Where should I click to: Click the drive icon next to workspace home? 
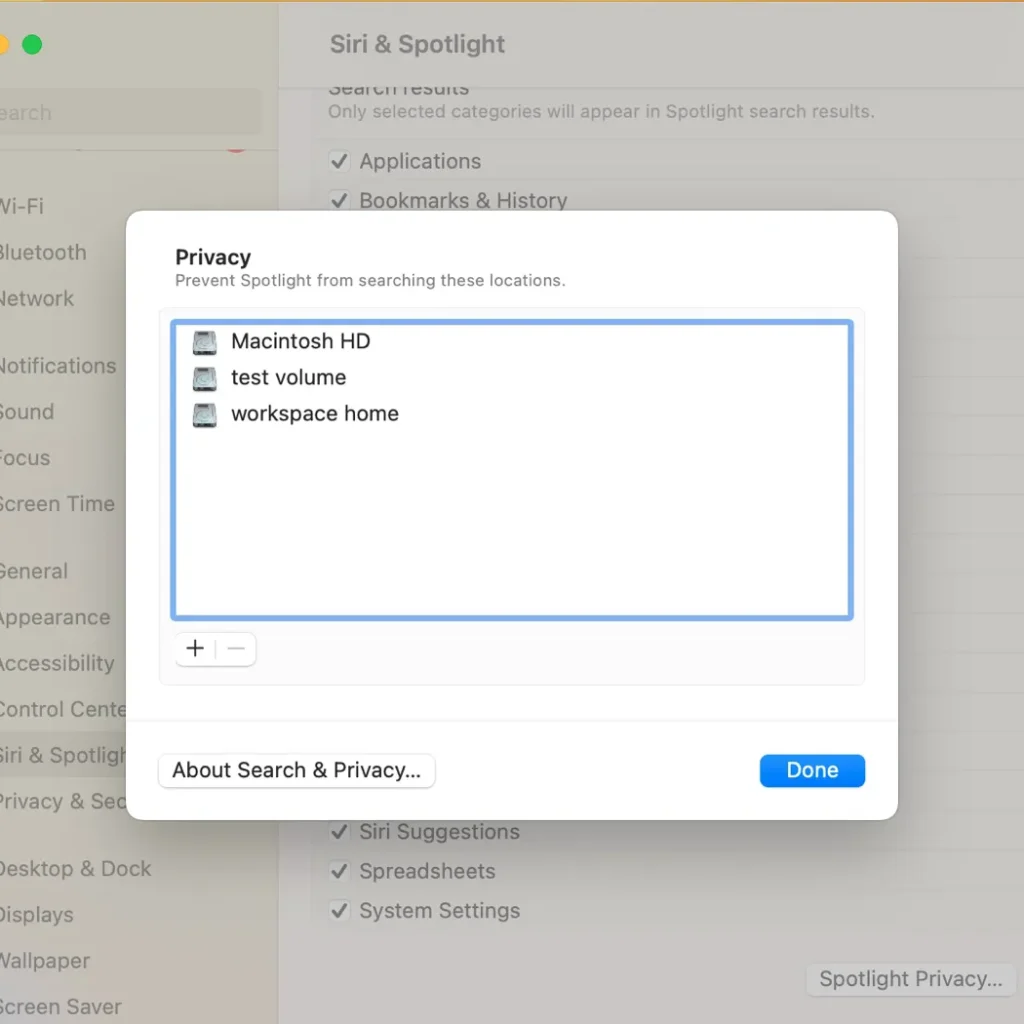point(204,413)
